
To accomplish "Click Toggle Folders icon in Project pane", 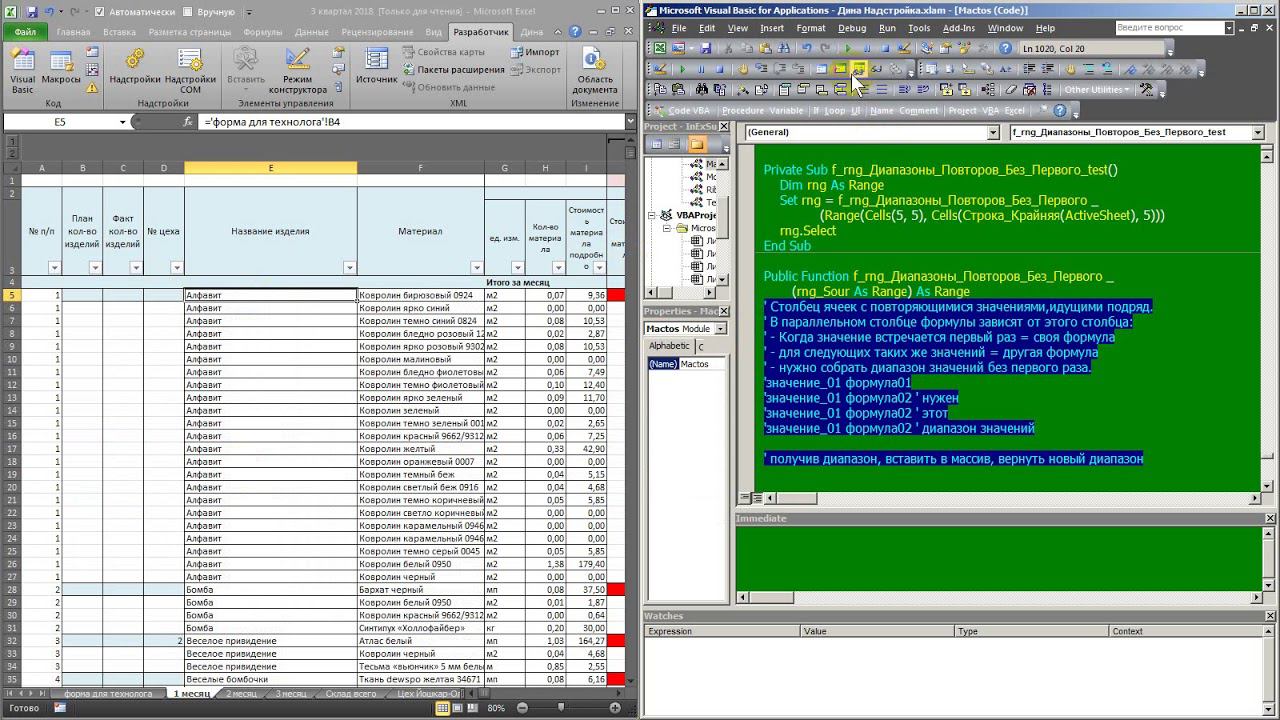I will pyautogui.click(x=697, y=144).
